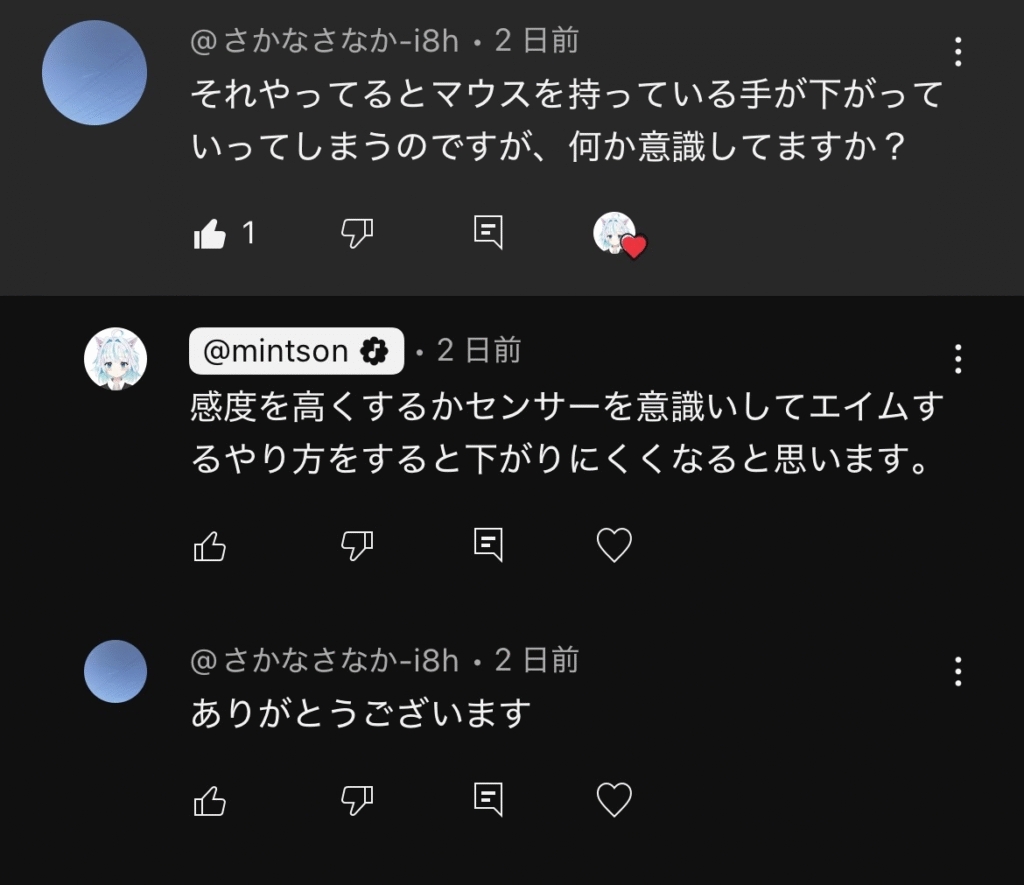Open small blue avatar on last reply

coord(115,671)
